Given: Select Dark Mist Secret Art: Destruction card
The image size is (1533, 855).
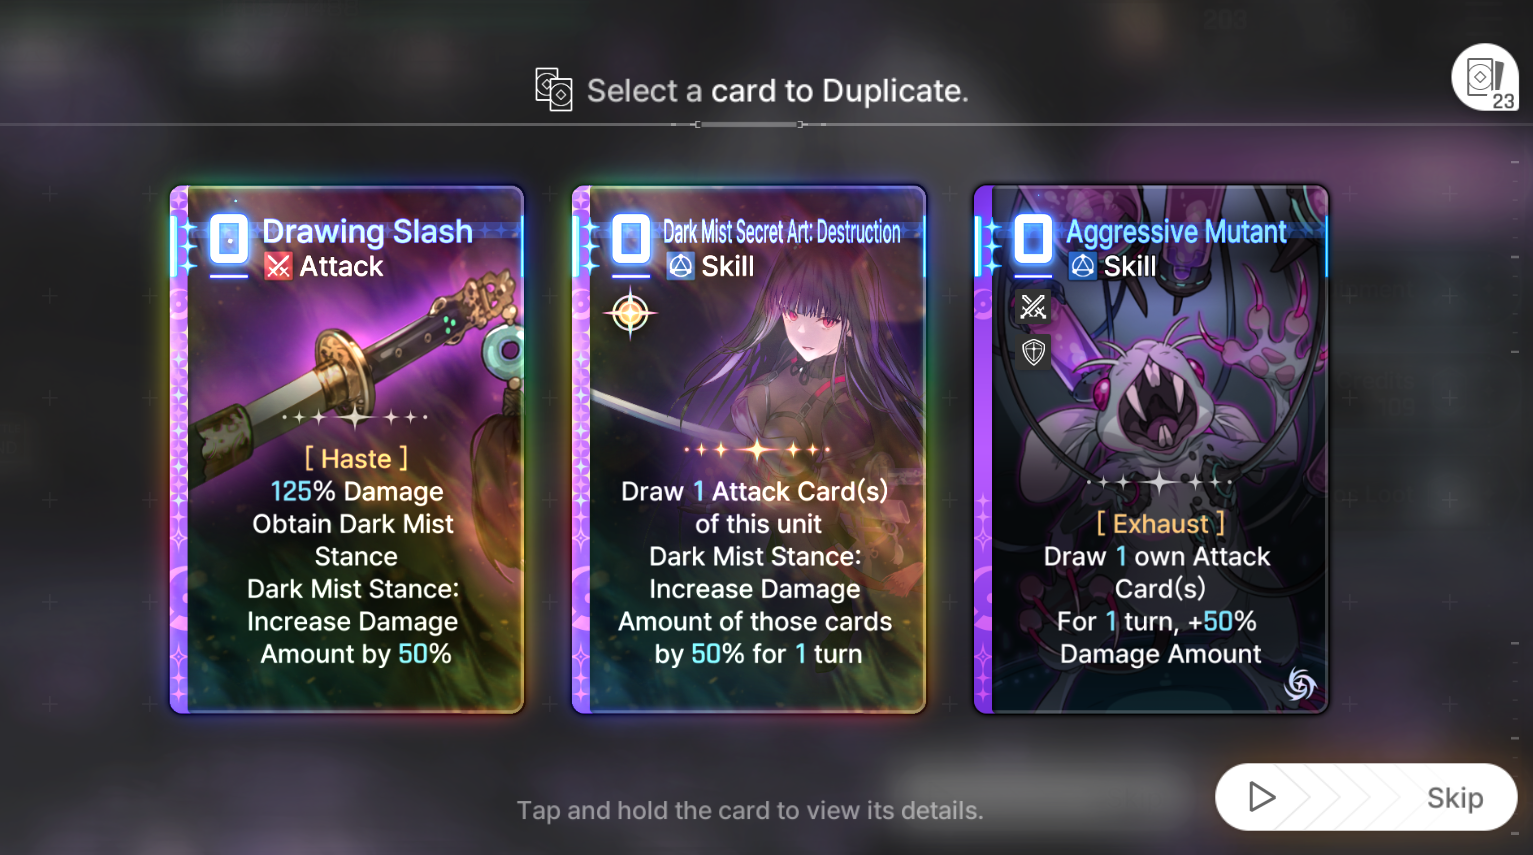Looking at the screenshot, I should point(749,449).
